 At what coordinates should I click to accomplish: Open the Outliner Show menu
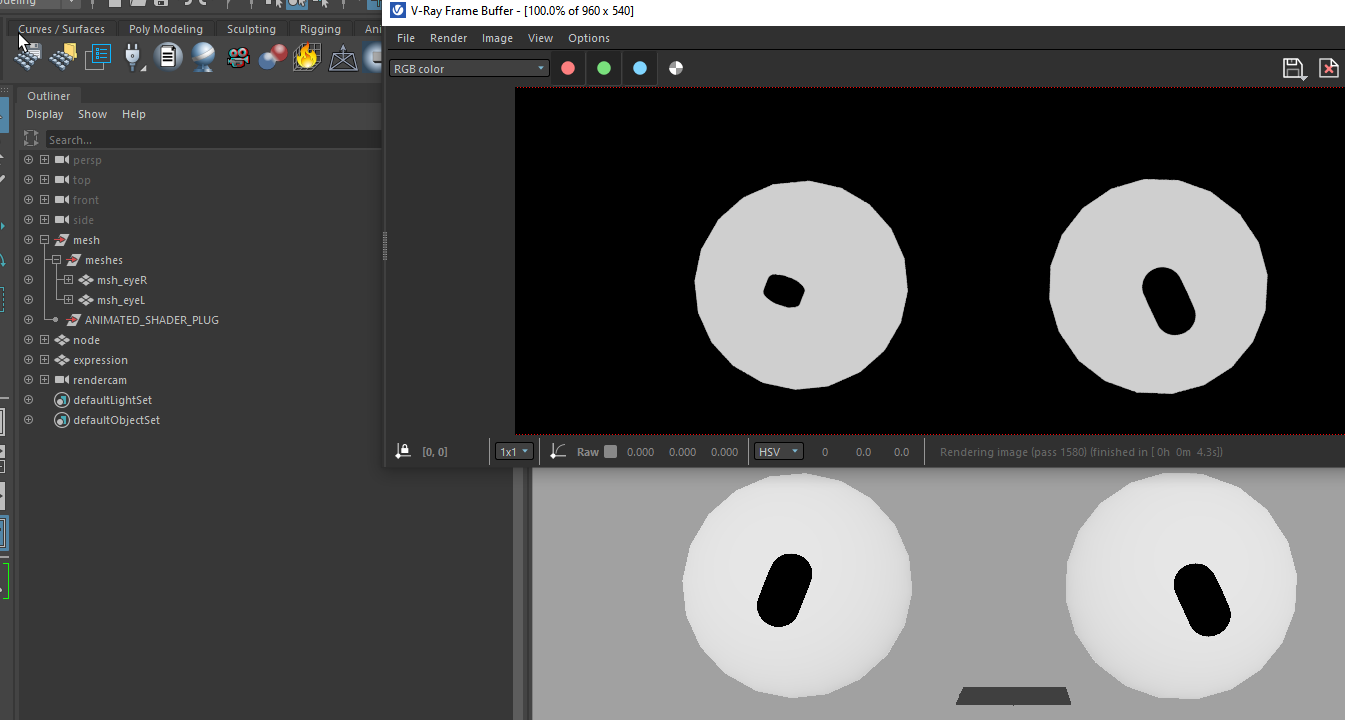click(x=92, y=114)
